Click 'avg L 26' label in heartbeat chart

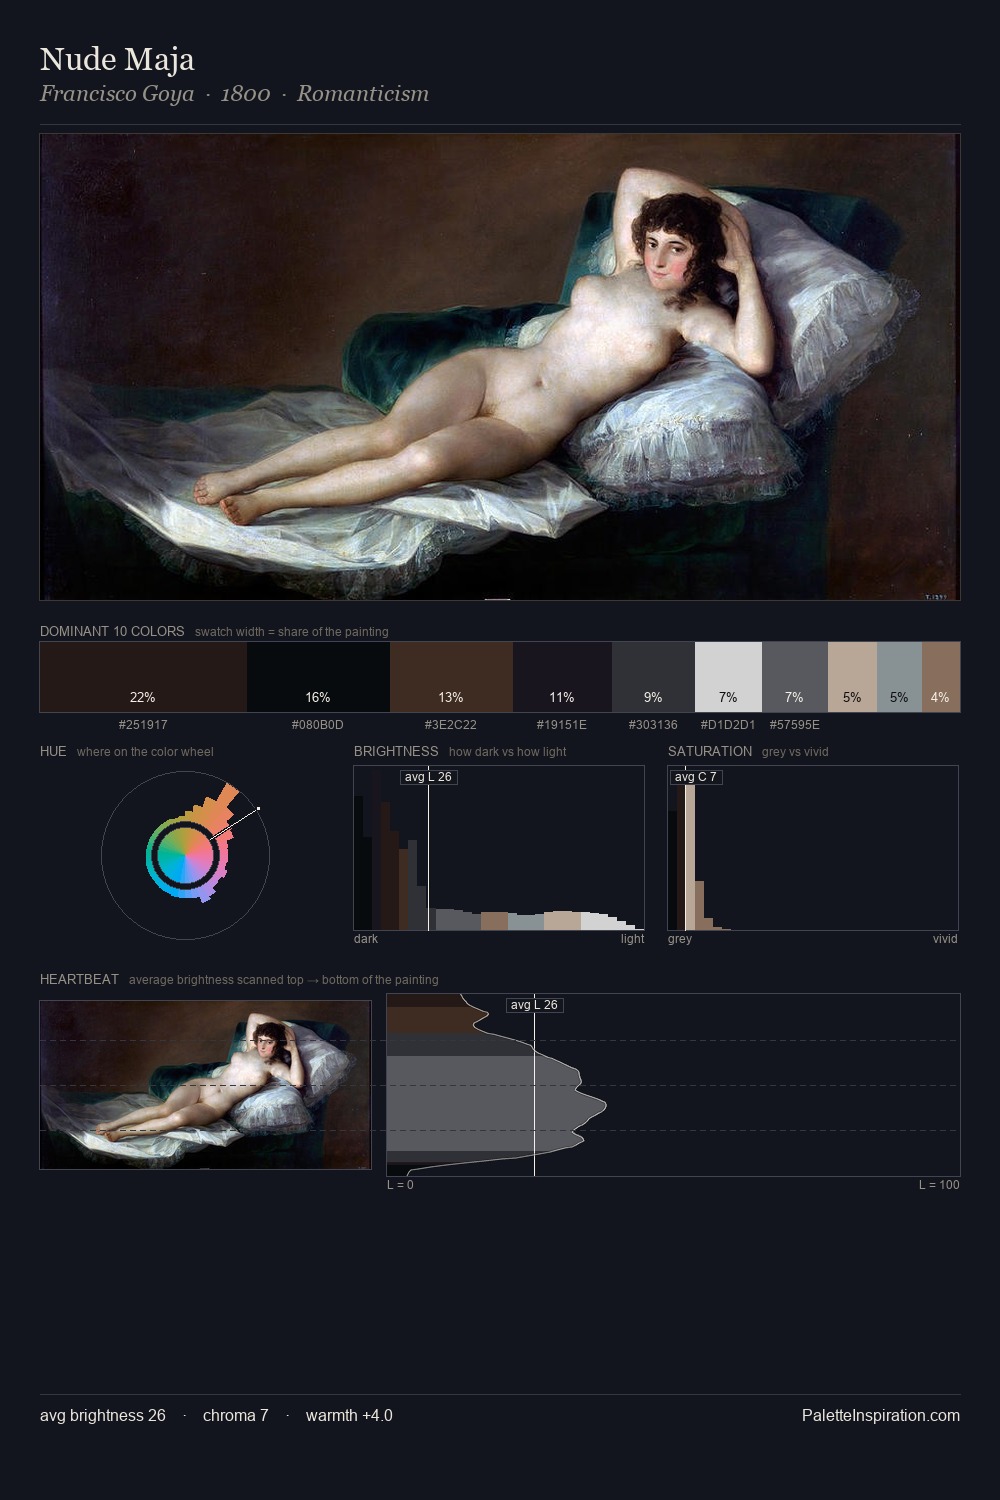534,1005
